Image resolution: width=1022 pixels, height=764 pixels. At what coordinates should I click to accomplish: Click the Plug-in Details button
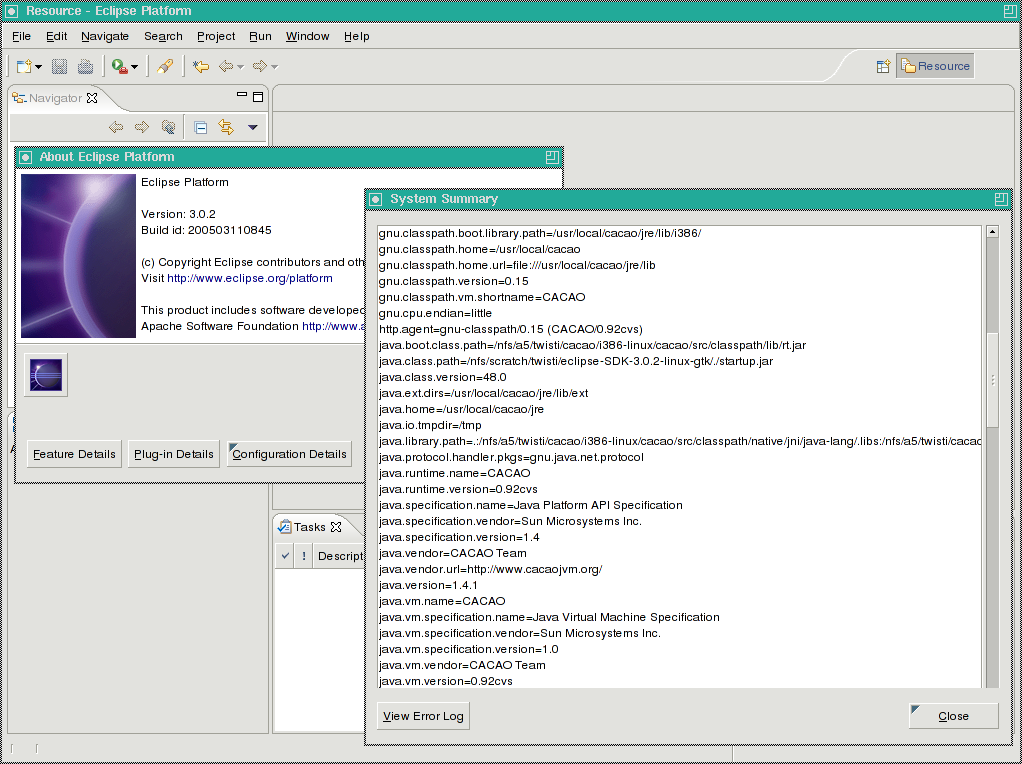click(174, 454)
